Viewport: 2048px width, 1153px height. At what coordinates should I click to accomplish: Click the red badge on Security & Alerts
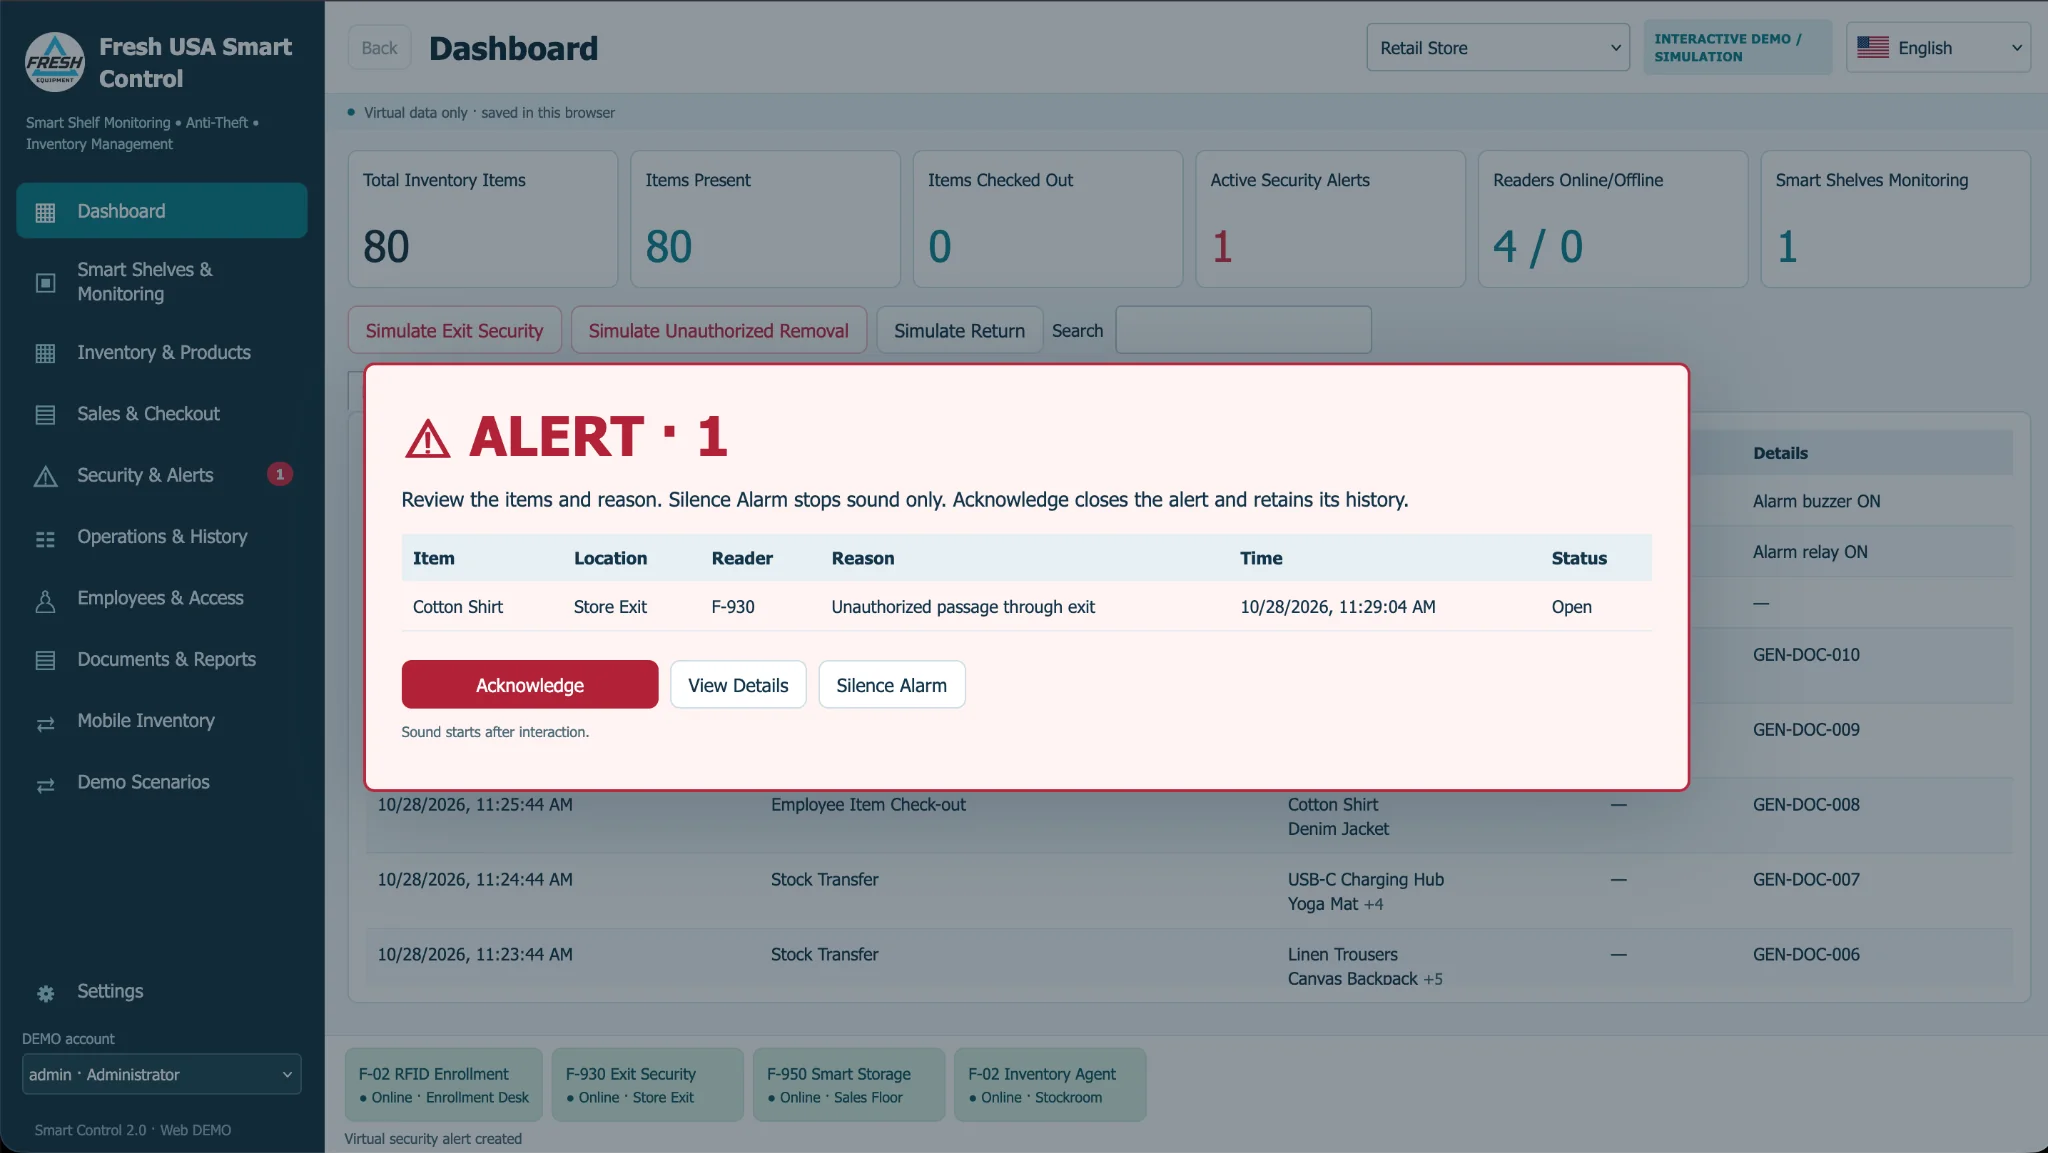[x=279, y=474]
